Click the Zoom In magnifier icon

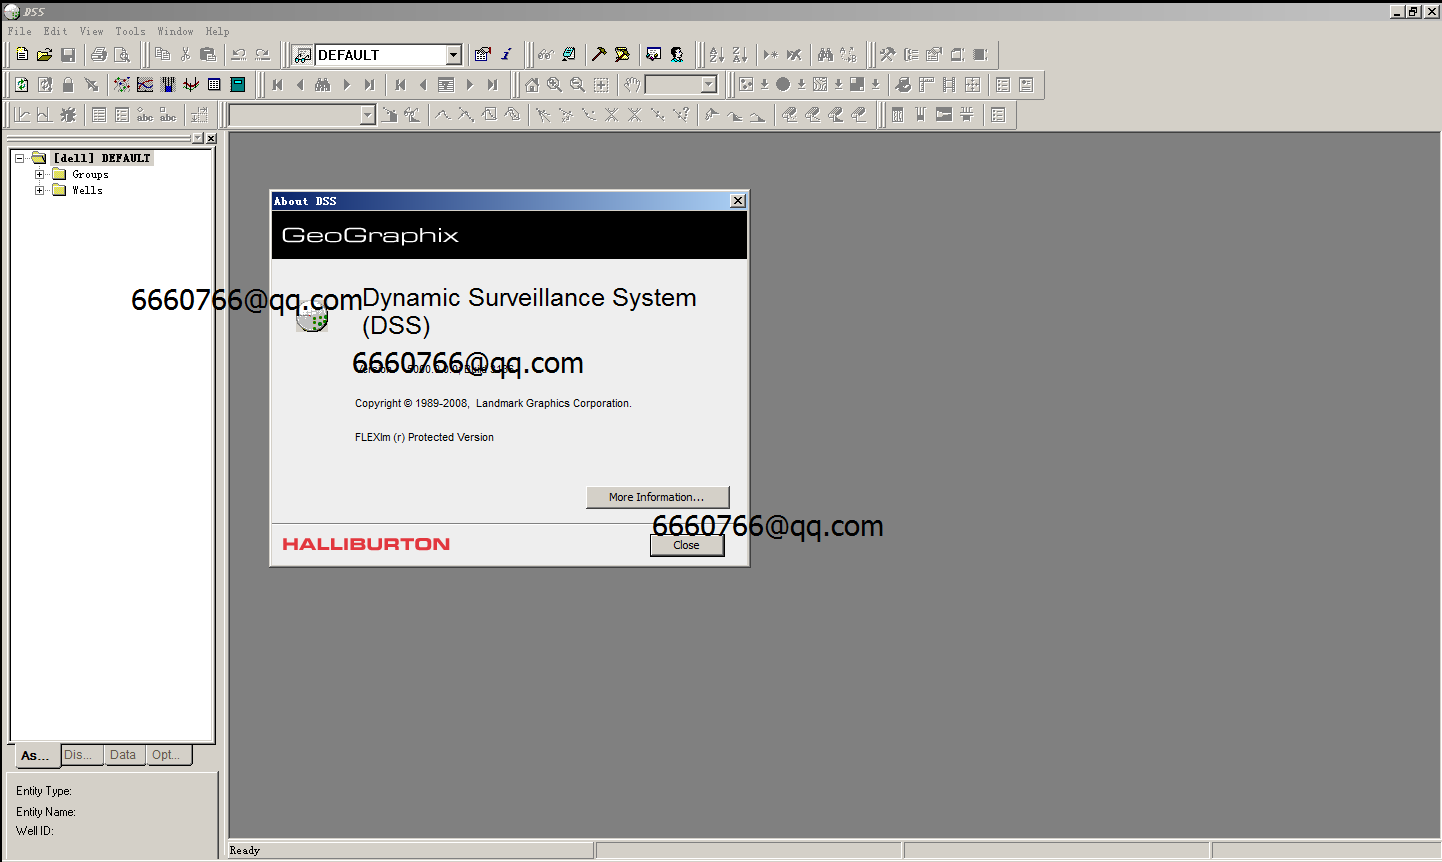click(x=554, y=85)
